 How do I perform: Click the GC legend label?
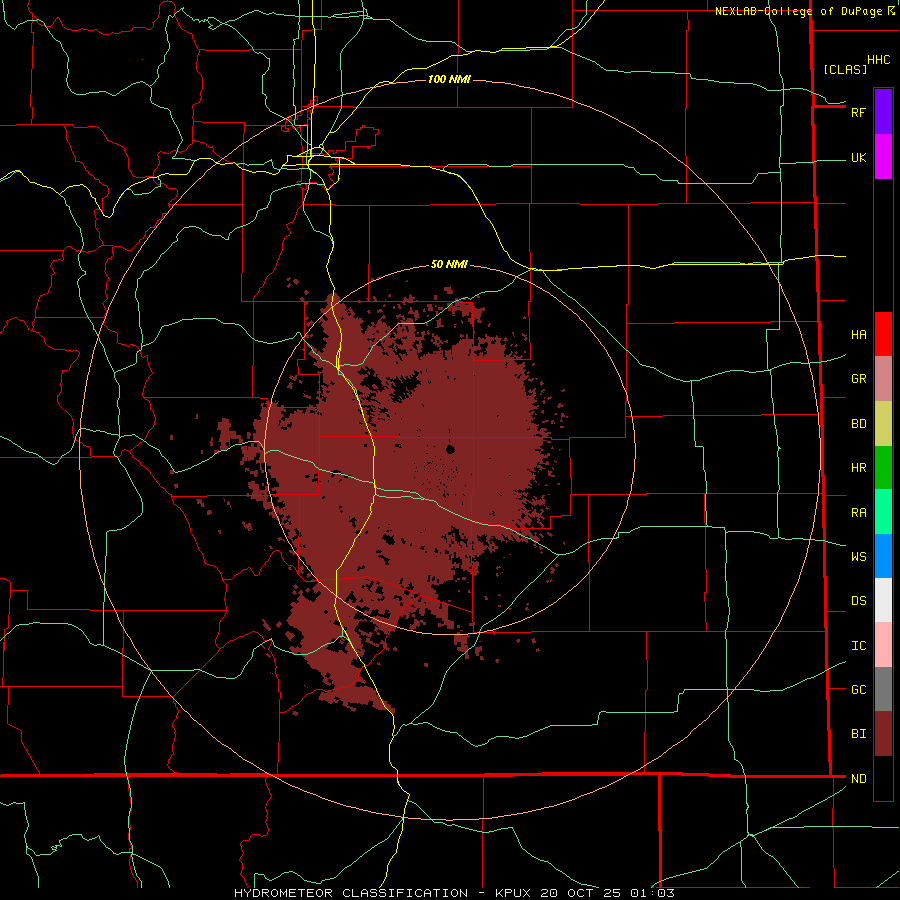click(x=858, y=690)
